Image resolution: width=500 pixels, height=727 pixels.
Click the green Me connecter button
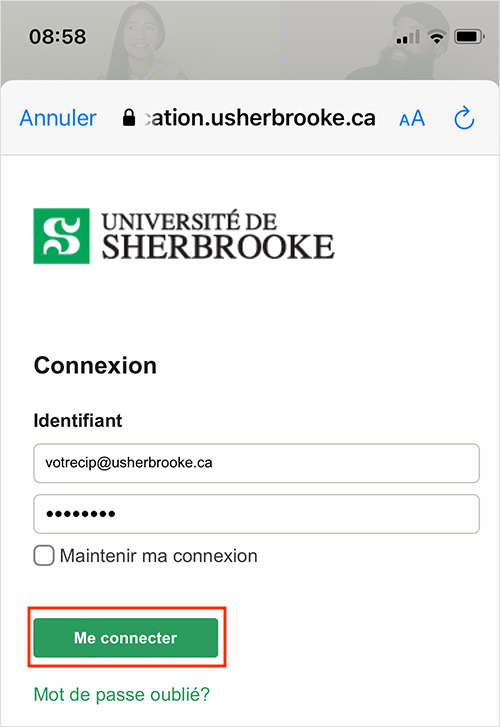tap(126, 638)
